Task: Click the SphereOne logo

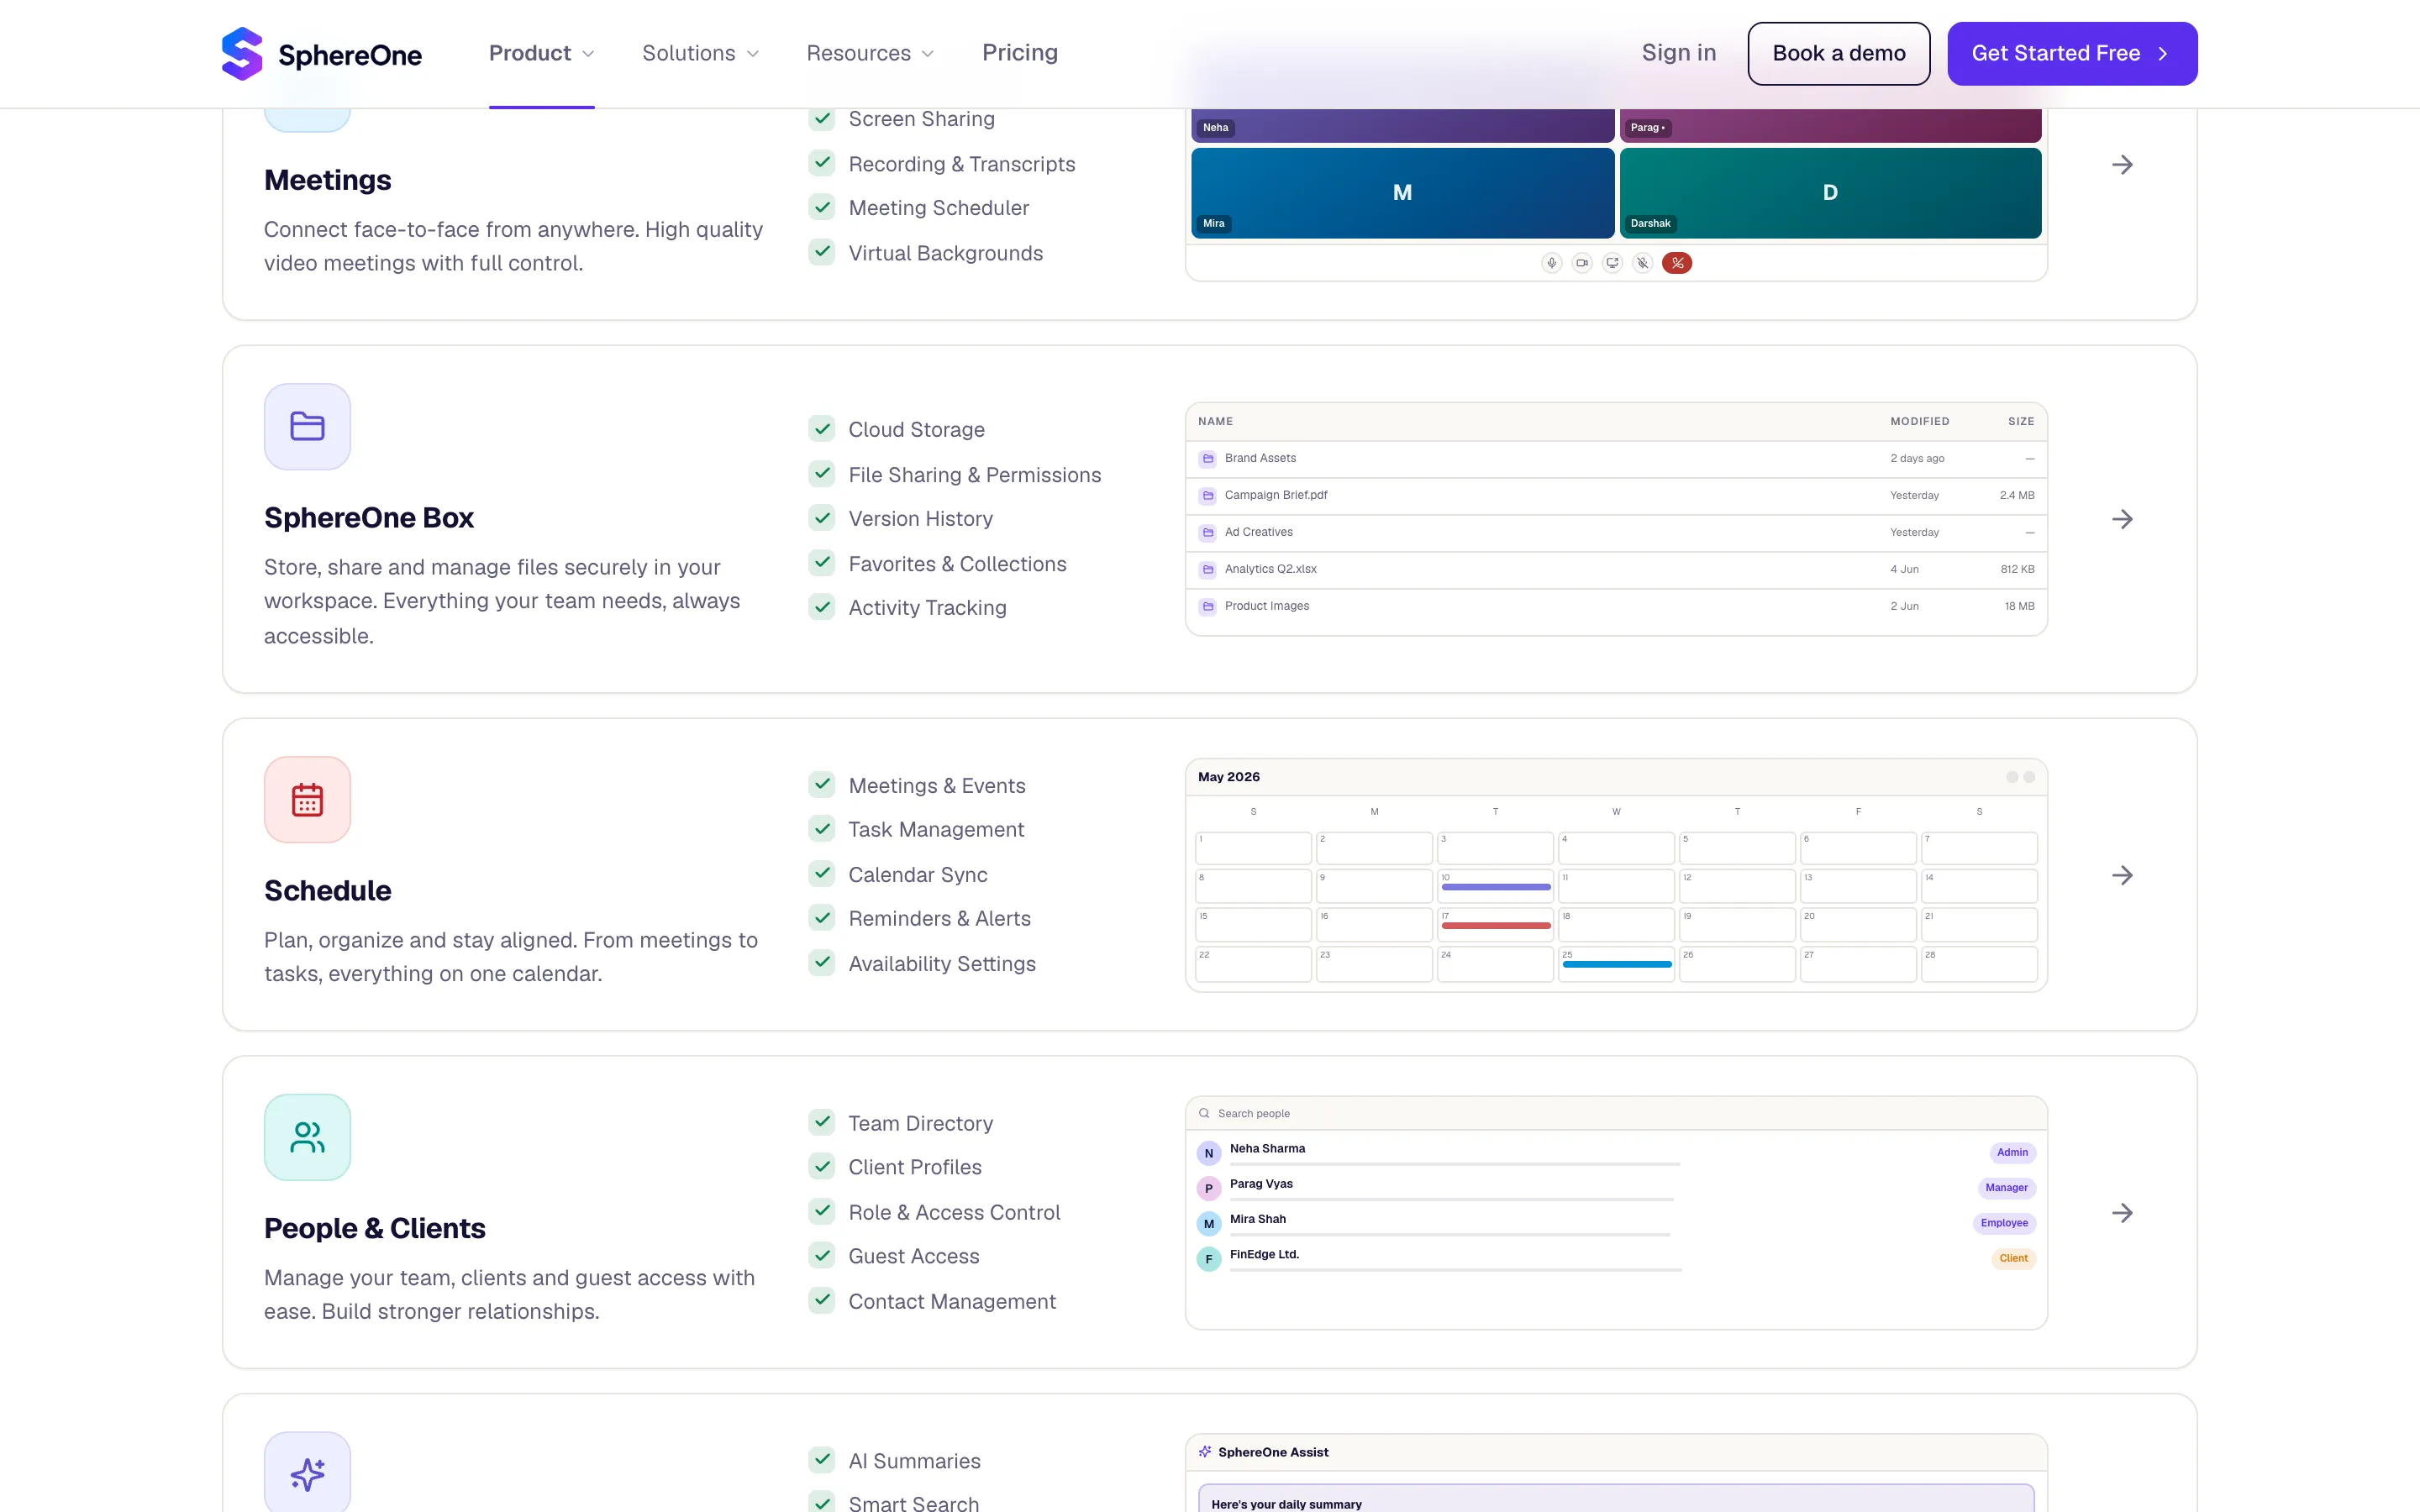Action: pos(321,53)
